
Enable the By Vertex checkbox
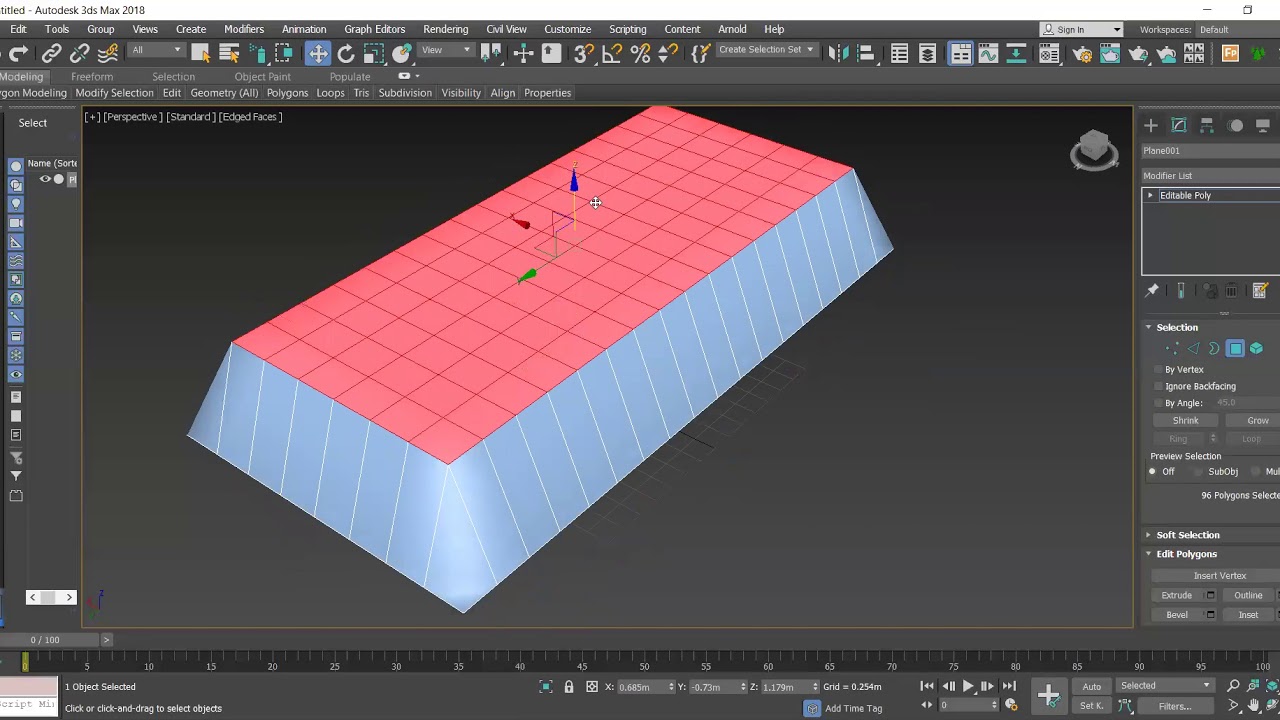pyautogui.click(x=1159, y=370)
